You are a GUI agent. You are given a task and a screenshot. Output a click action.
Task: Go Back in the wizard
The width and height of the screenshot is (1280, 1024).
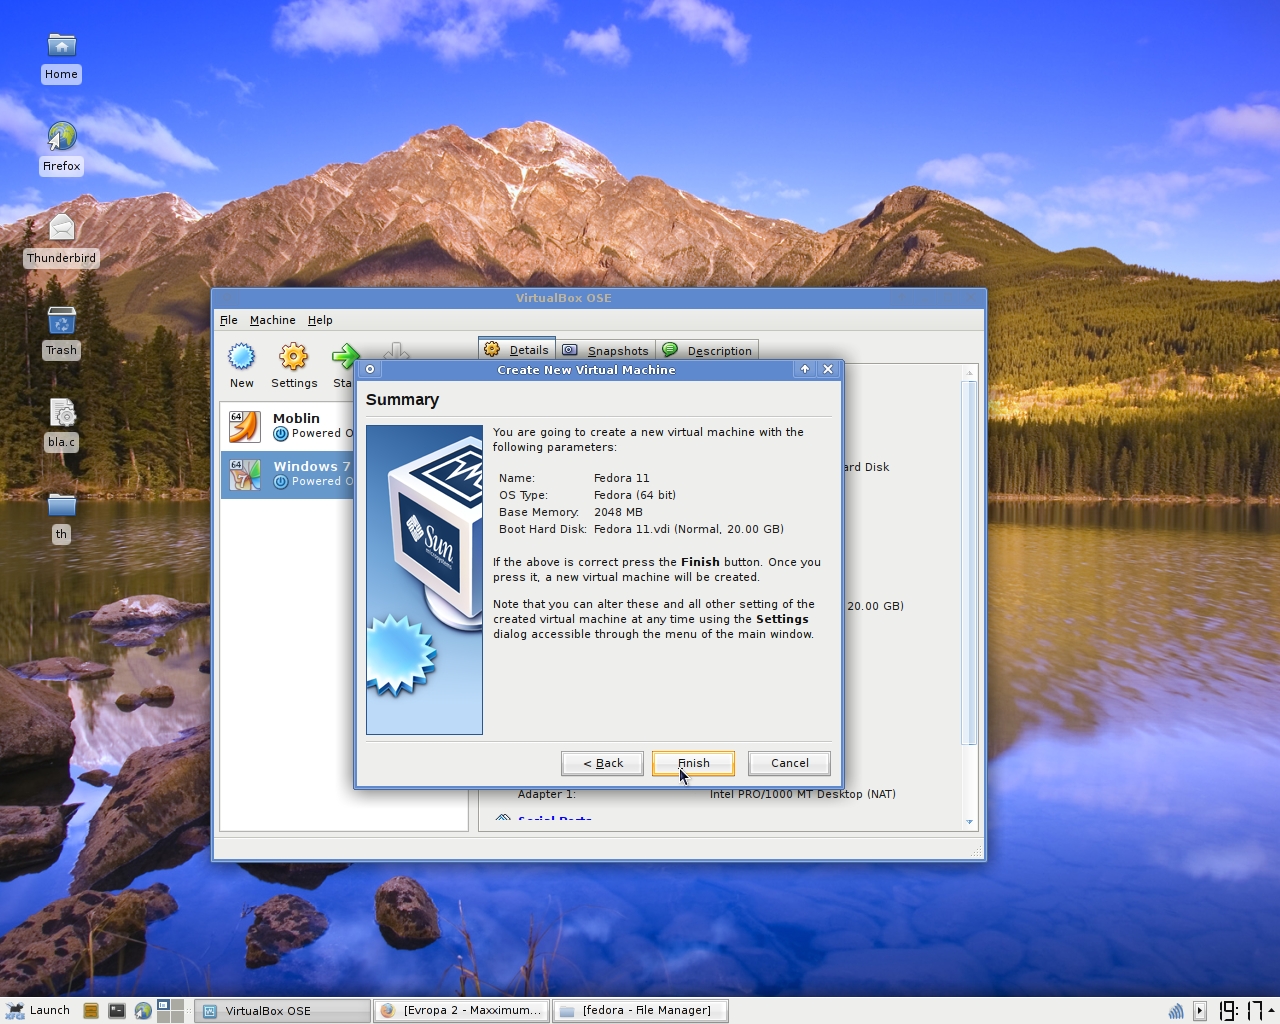point(602,763)
